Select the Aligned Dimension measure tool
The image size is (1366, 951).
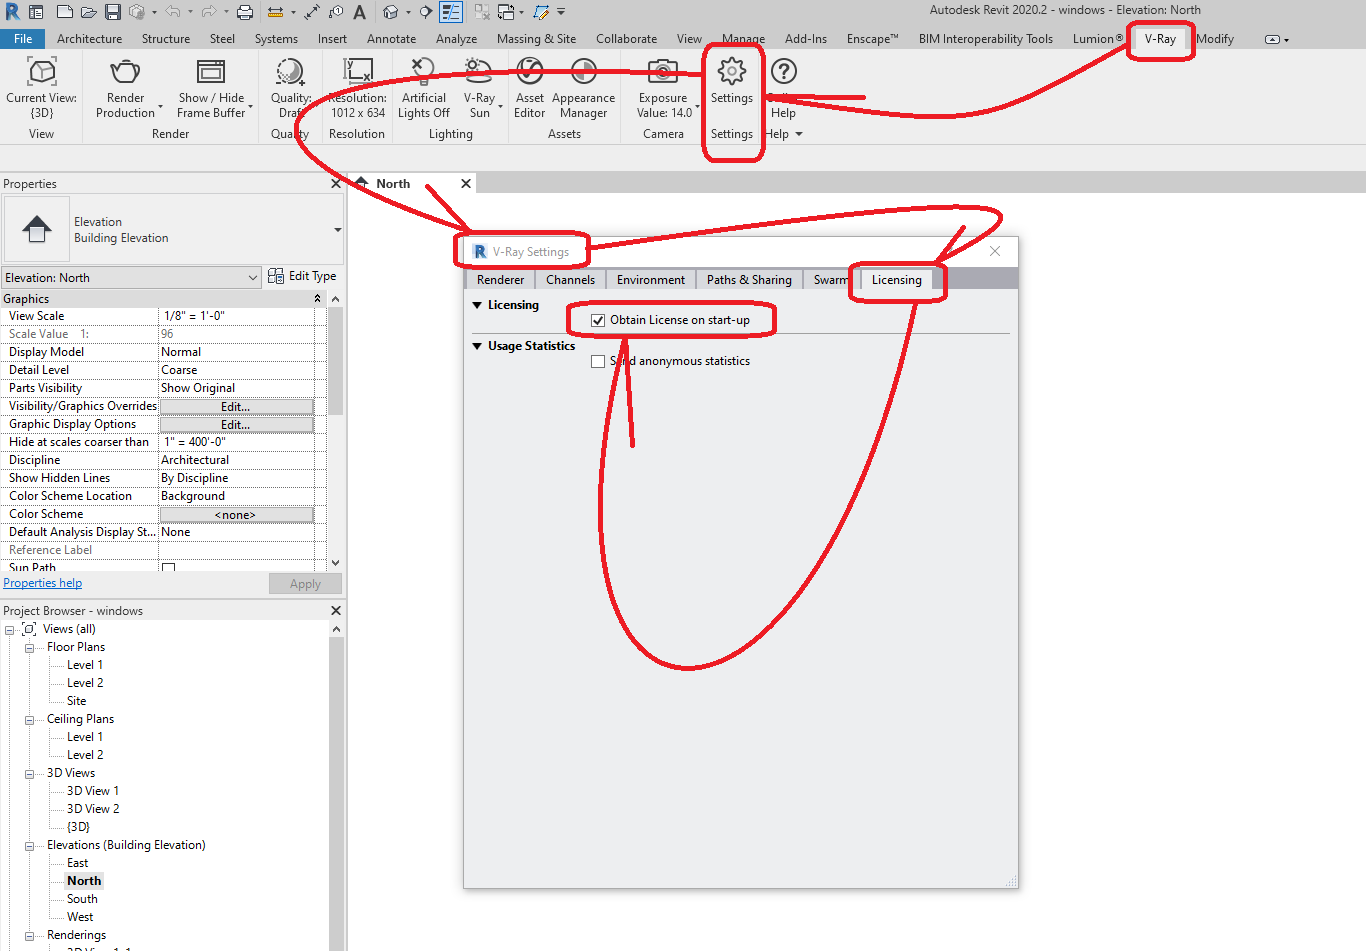click(312, 12)
